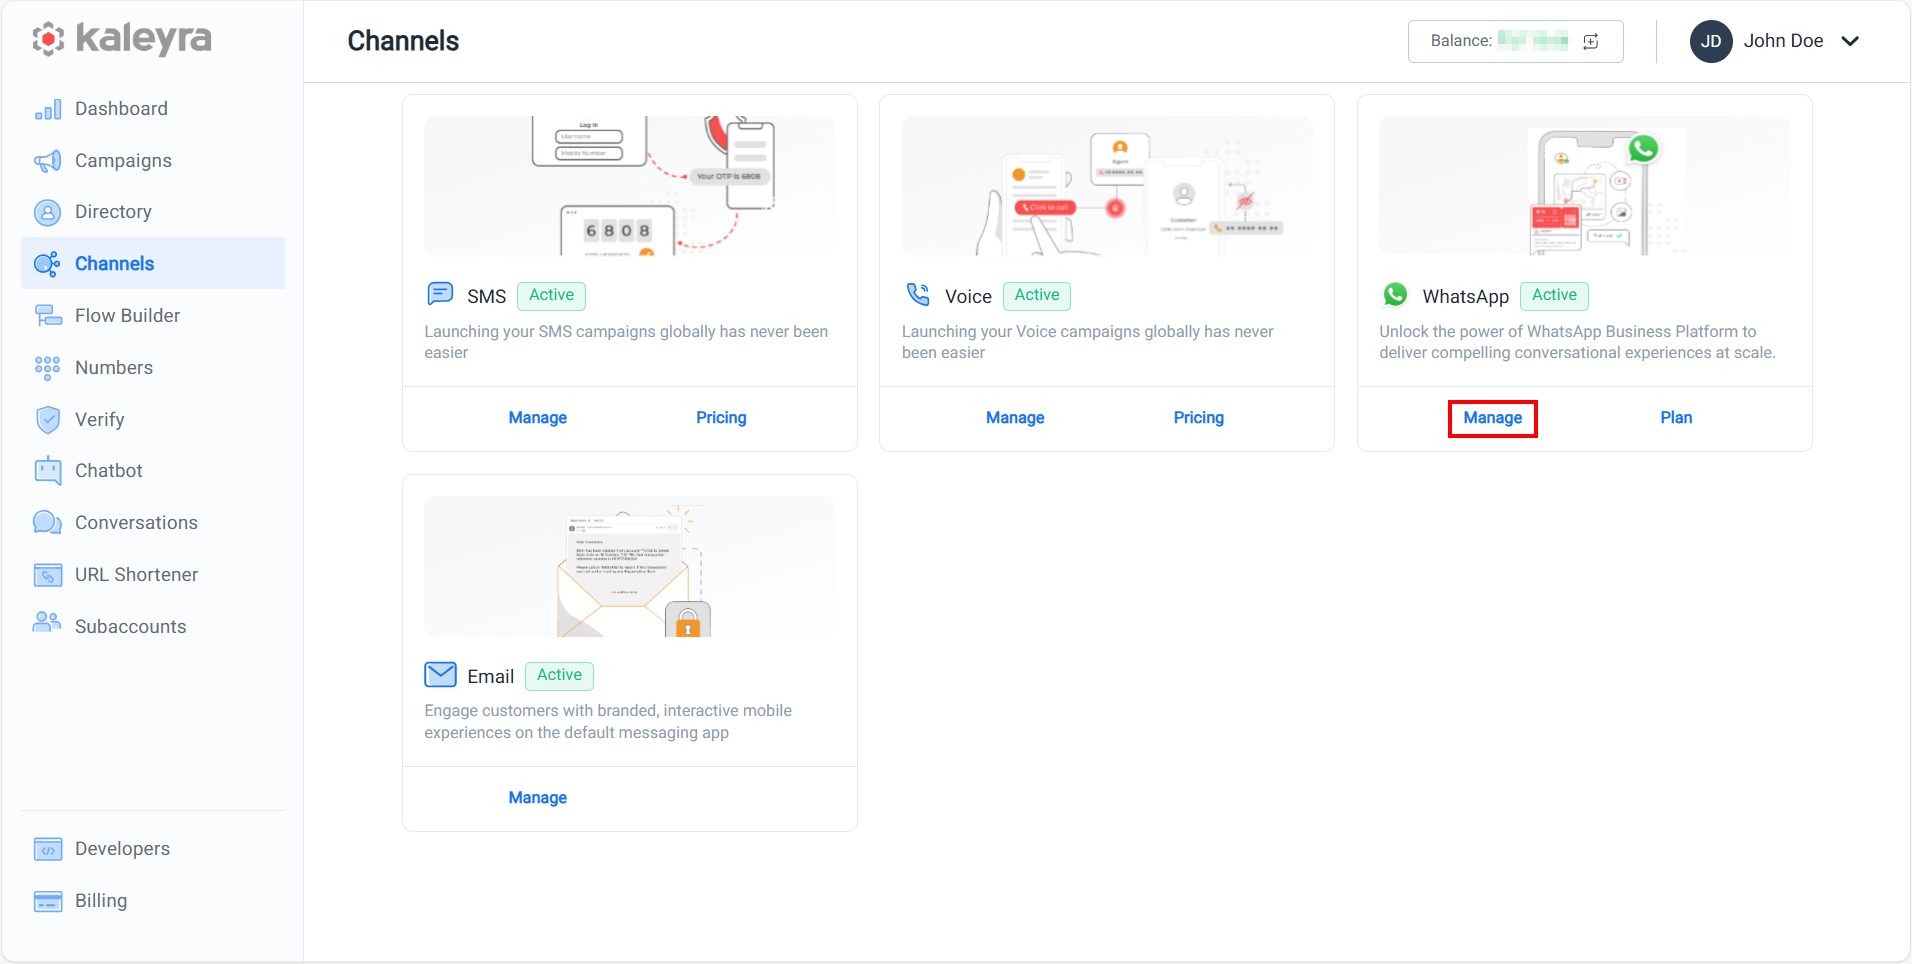Open Pricing for the SMS channel
The height and width of the screenshot is (964, 1912).
pyautogui.click(x=721, y=418)
